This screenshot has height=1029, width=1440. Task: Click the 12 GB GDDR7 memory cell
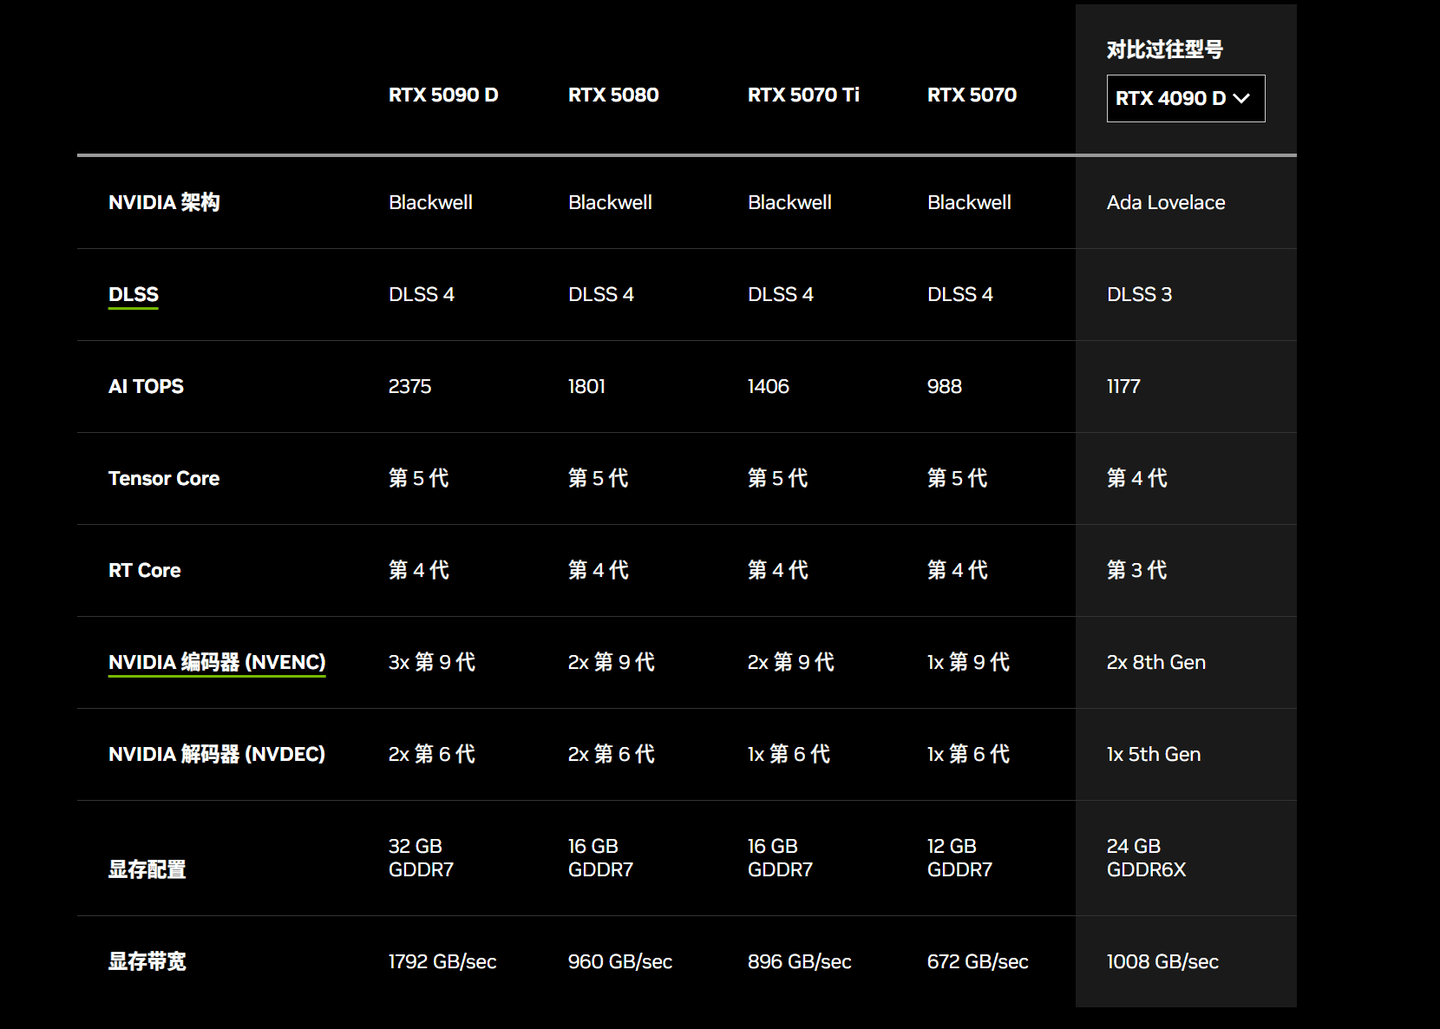coord(960,858)
